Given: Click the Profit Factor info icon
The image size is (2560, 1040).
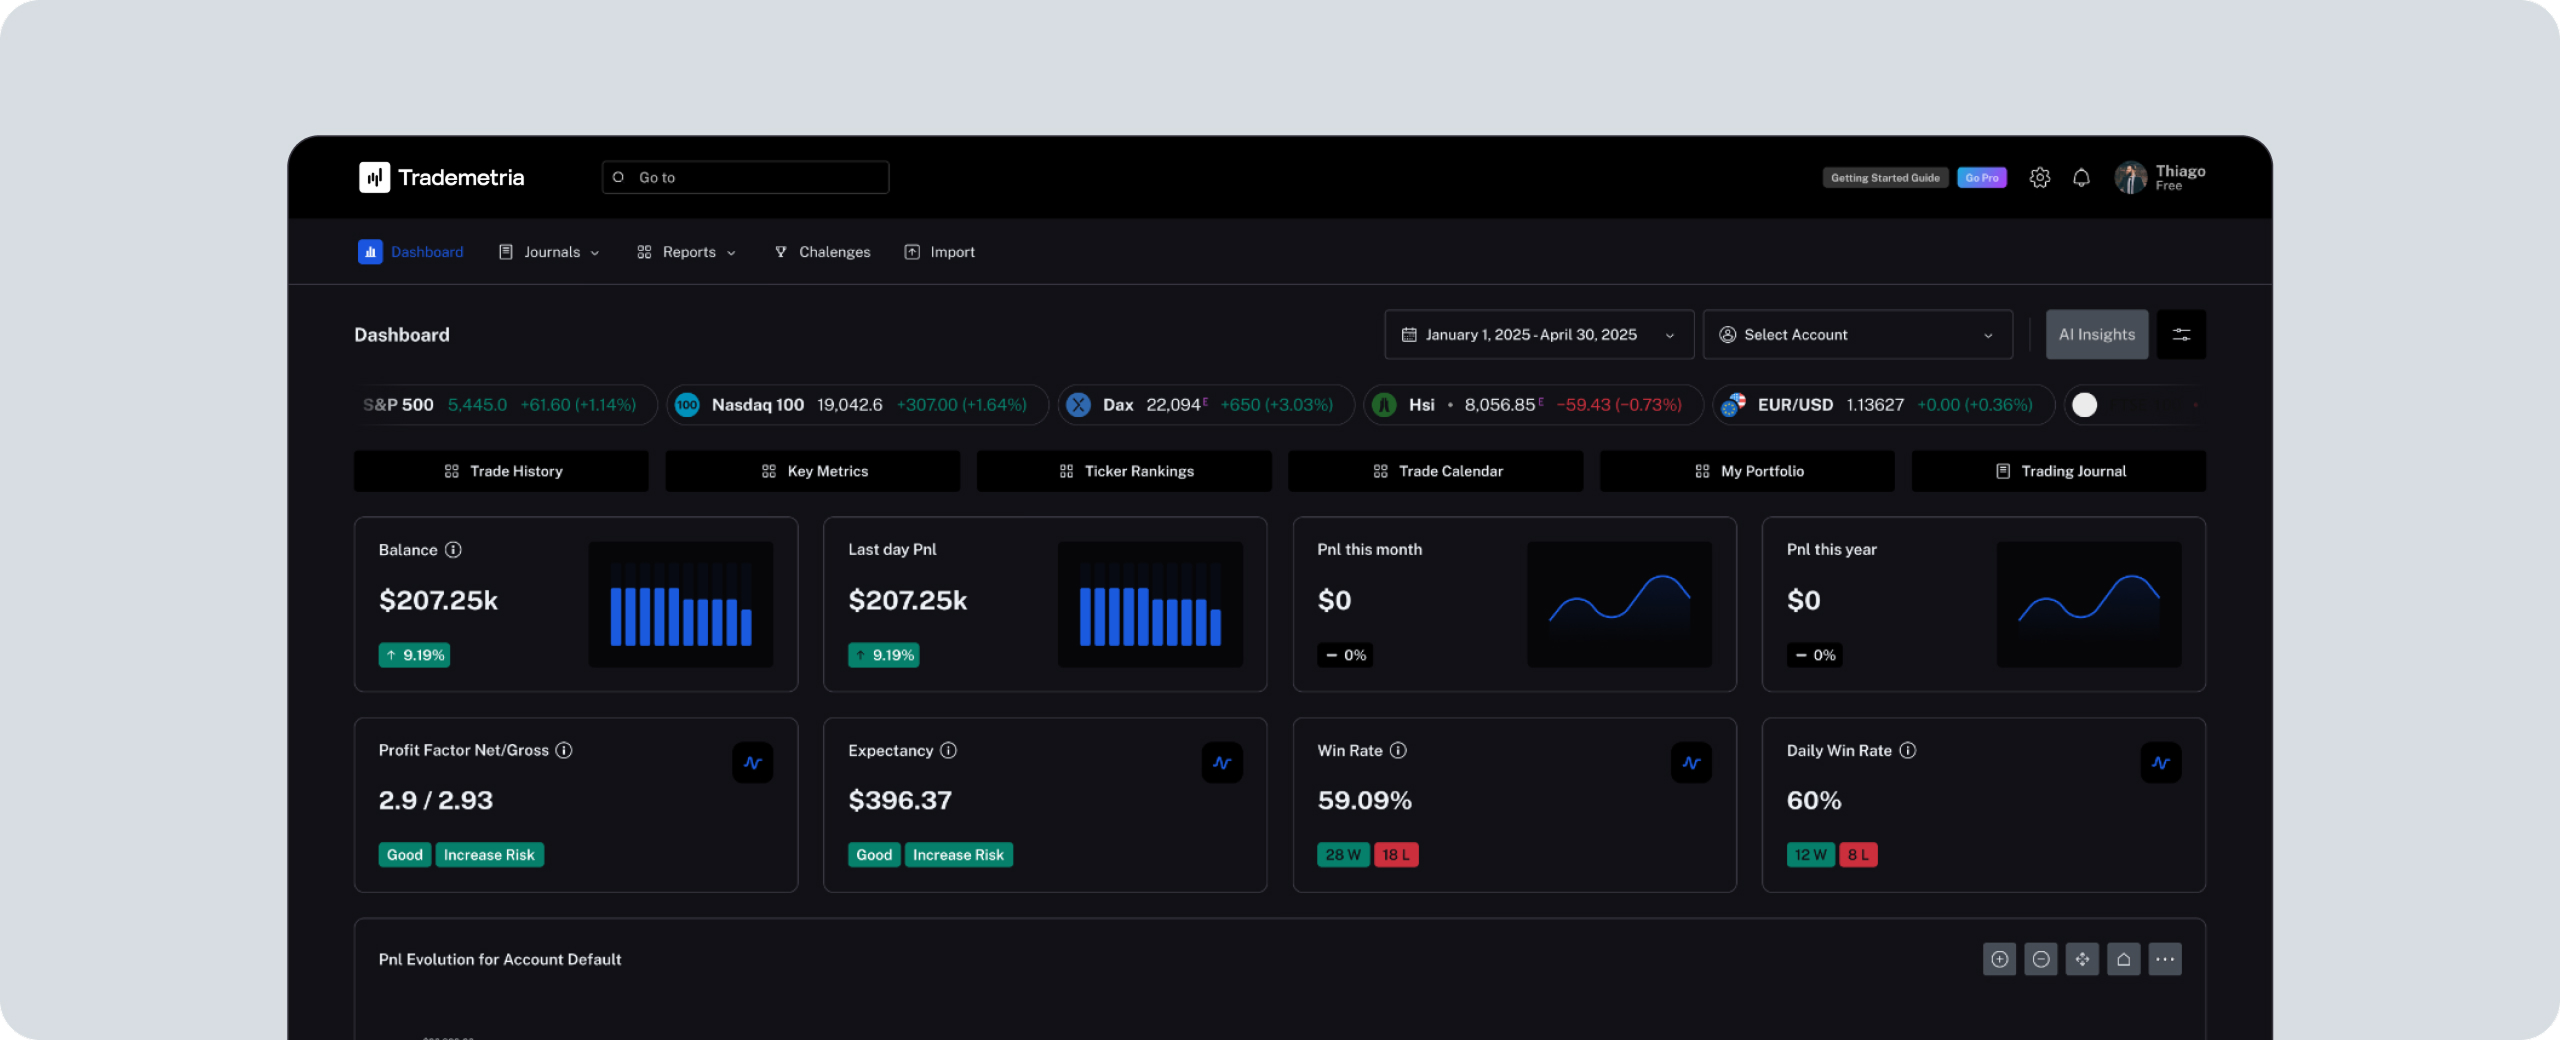Looking at the screenshot, I should pos(564,750).
